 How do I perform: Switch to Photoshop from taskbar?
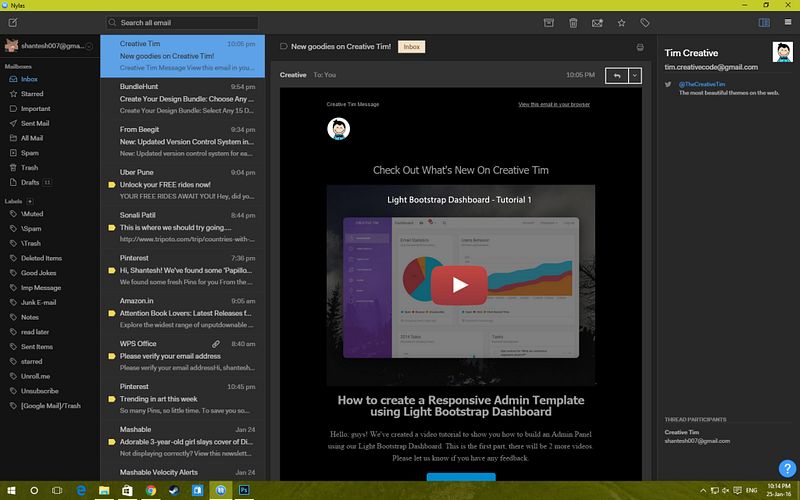point(244,490)
